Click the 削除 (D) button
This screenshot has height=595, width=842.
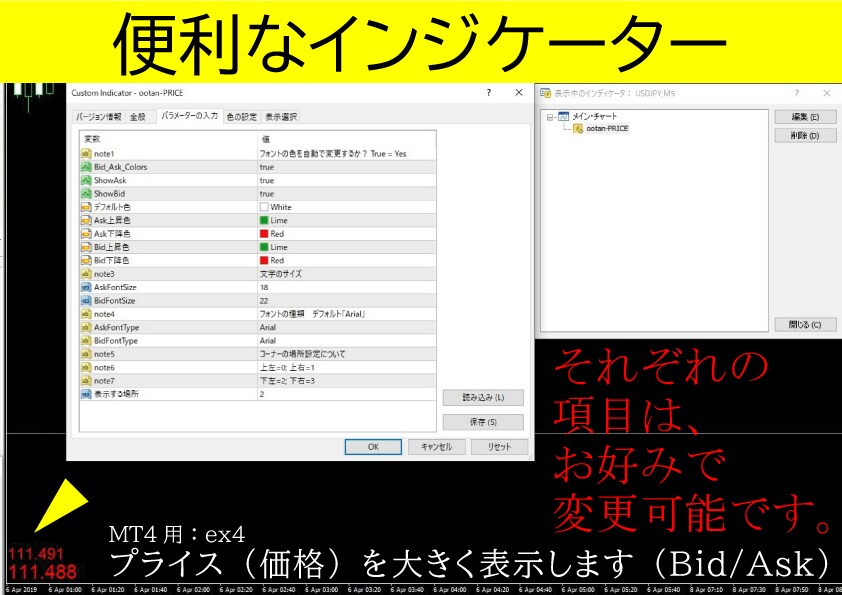[x=805, y=135]
